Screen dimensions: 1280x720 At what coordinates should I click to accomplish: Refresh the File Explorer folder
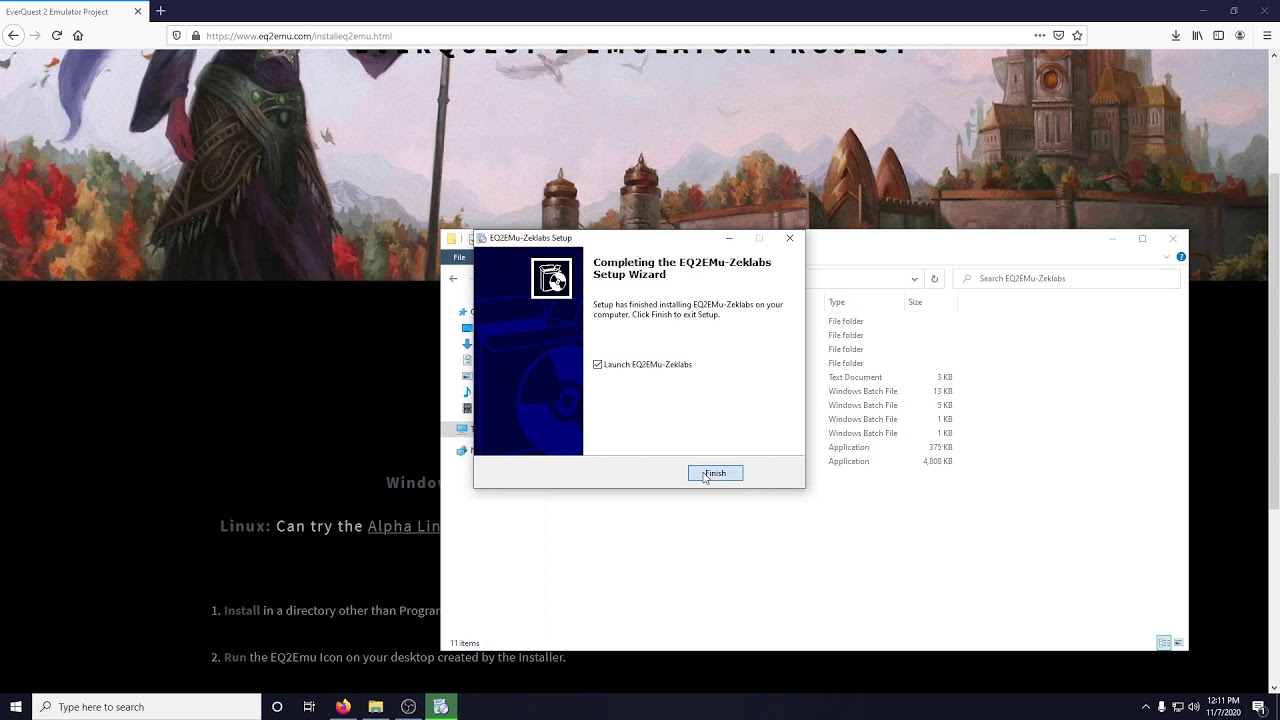coord(934,279)
